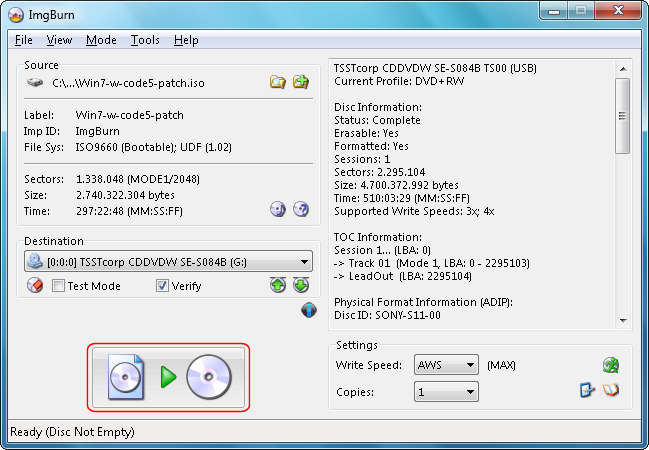Screen dimensions: 649x450
Task: Click the large Write image to disc button
Action: (168, 378)
